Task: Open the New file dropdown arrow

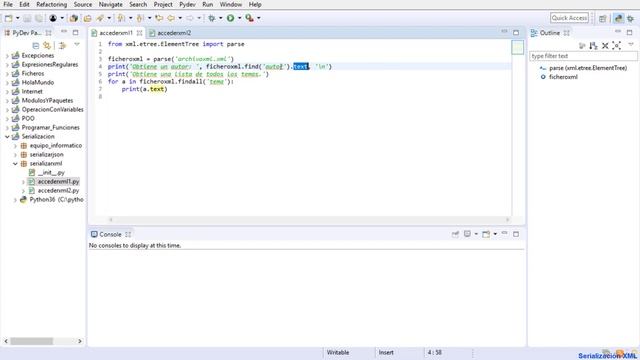Action: tap(18, 18)
